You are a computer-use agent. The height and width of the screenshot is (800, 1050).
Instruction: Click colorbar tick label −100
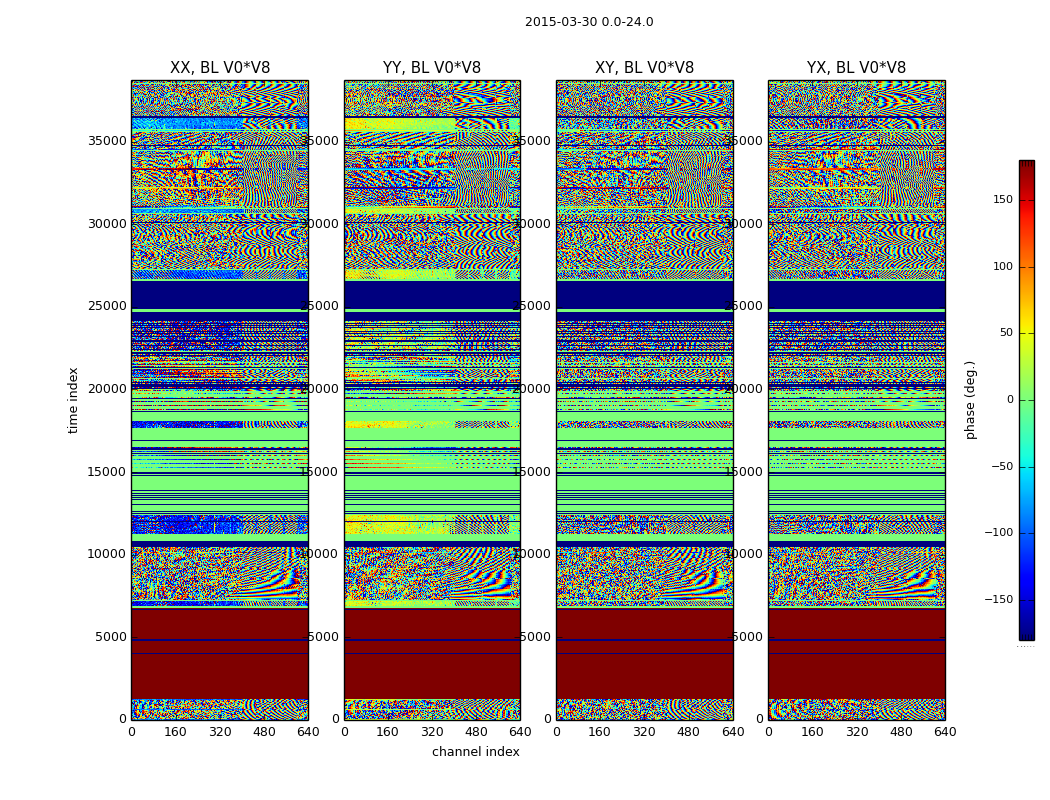tap(998, 532)
